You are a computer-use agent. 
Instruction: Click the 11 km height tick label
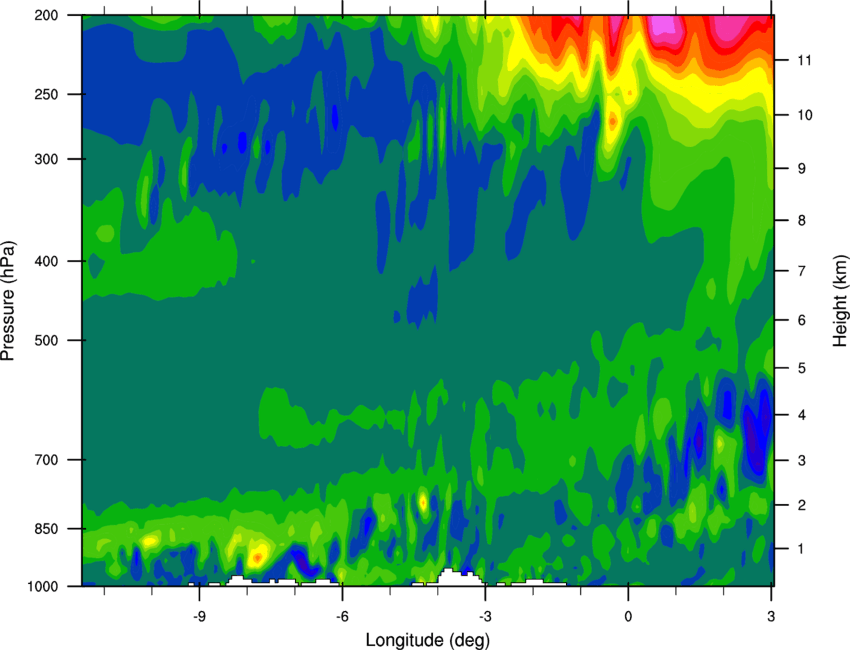[804, 60]
